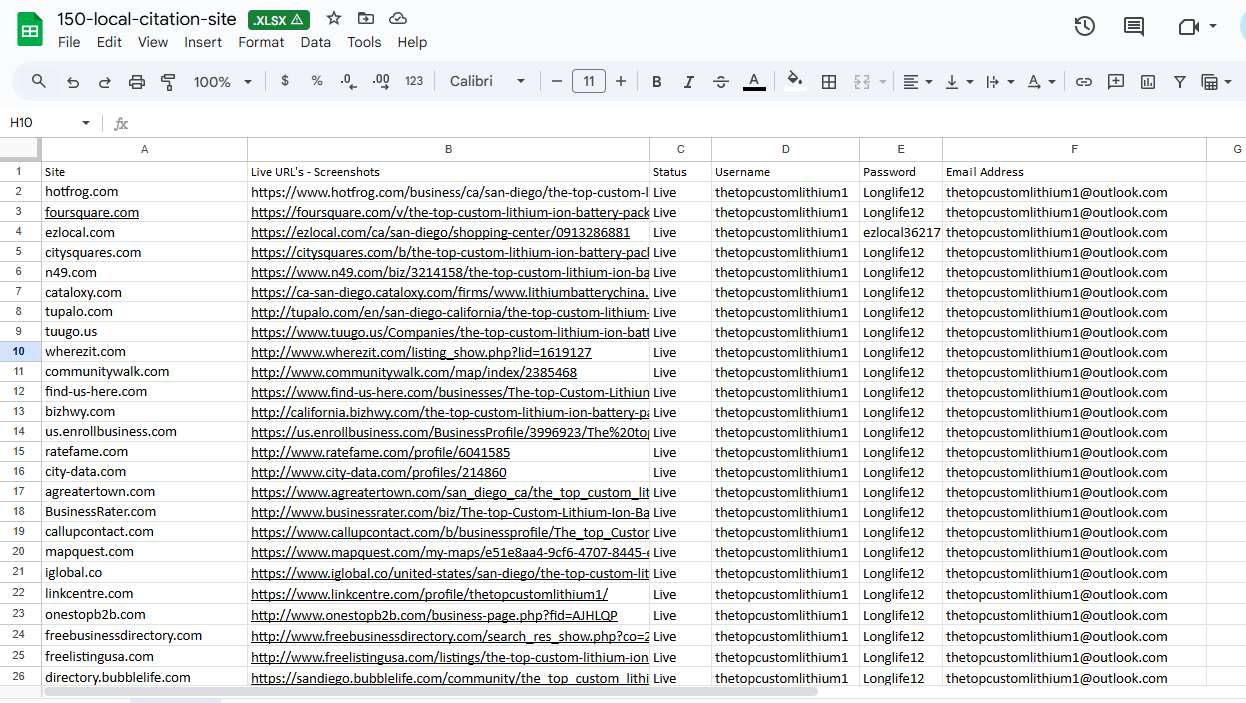
Task: Toggle italic formatting
Action: click(x=688, y=82)
